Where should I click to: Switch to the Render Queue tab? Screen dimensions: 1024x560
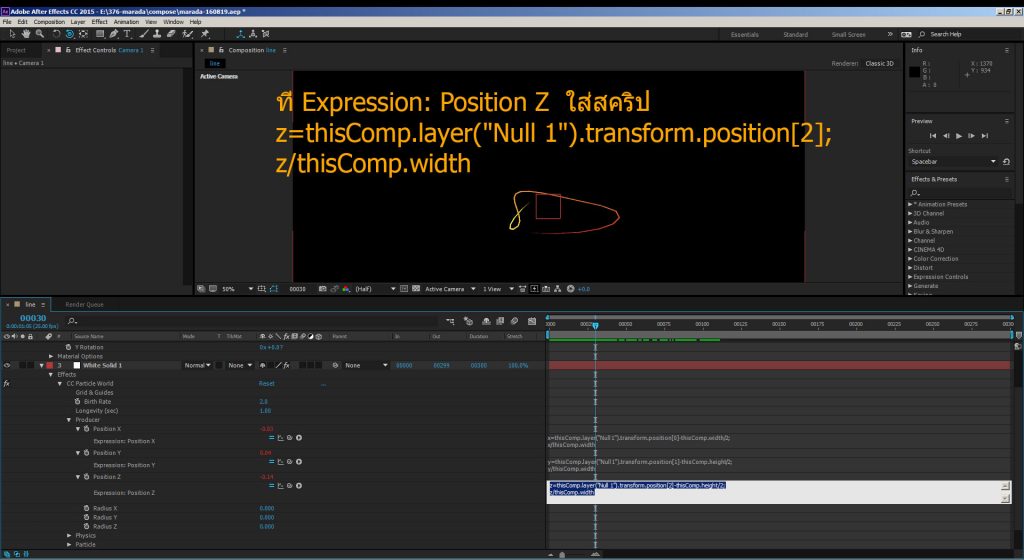click(84, 304)
